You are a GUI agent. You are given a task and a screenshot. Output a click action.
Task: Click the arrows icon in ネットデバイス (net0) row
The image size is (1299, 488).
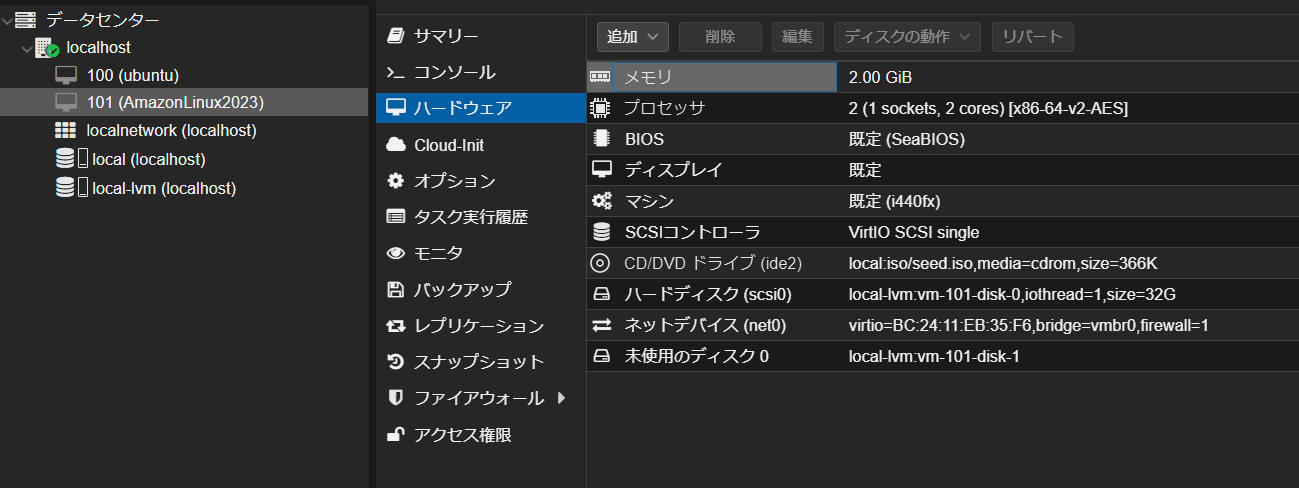point(601,325)
